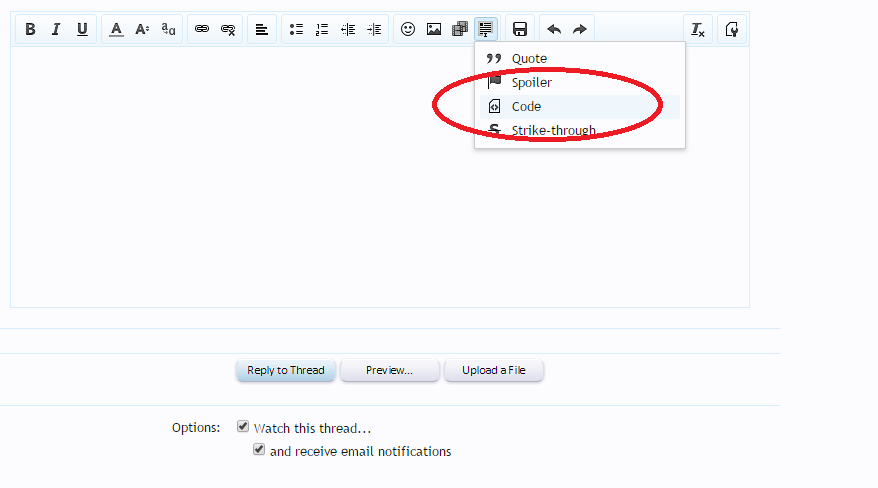Open the font family menu
This screenshot has height=488, width=878.
pyautogui.click(x=168, y=29)
